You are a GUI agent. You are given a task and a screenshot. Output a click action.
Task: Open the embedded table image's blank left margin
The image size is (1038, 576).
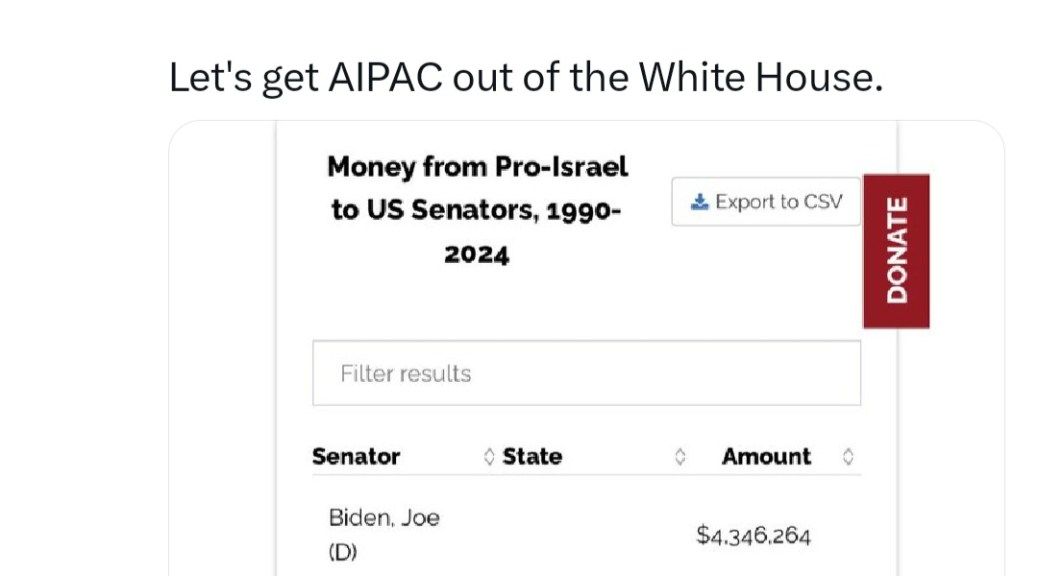pos(222,350)
